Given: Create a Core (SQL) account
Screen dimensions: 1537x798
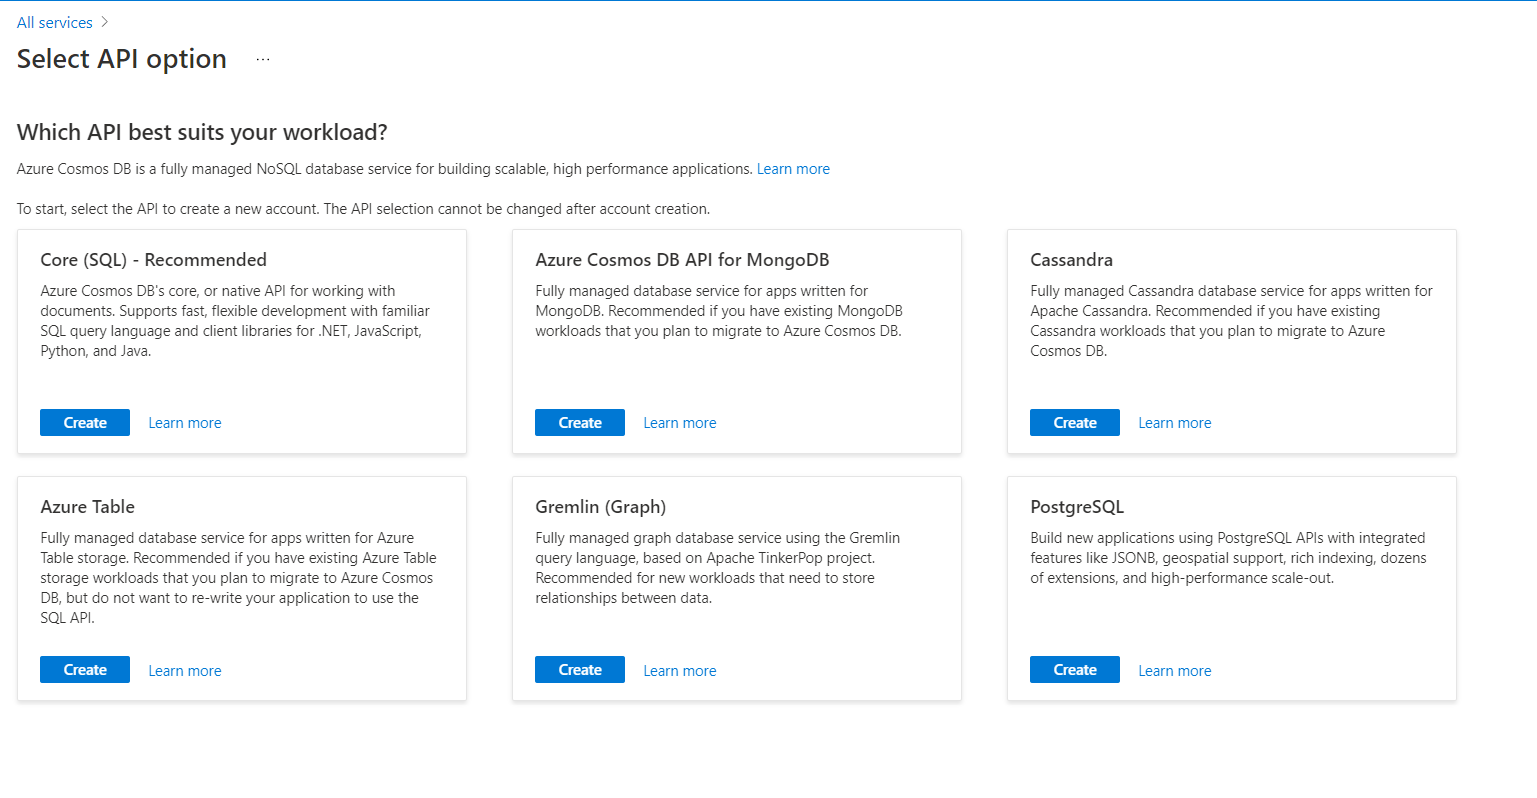Looking at the screenshot, I should tap(85, 423).
